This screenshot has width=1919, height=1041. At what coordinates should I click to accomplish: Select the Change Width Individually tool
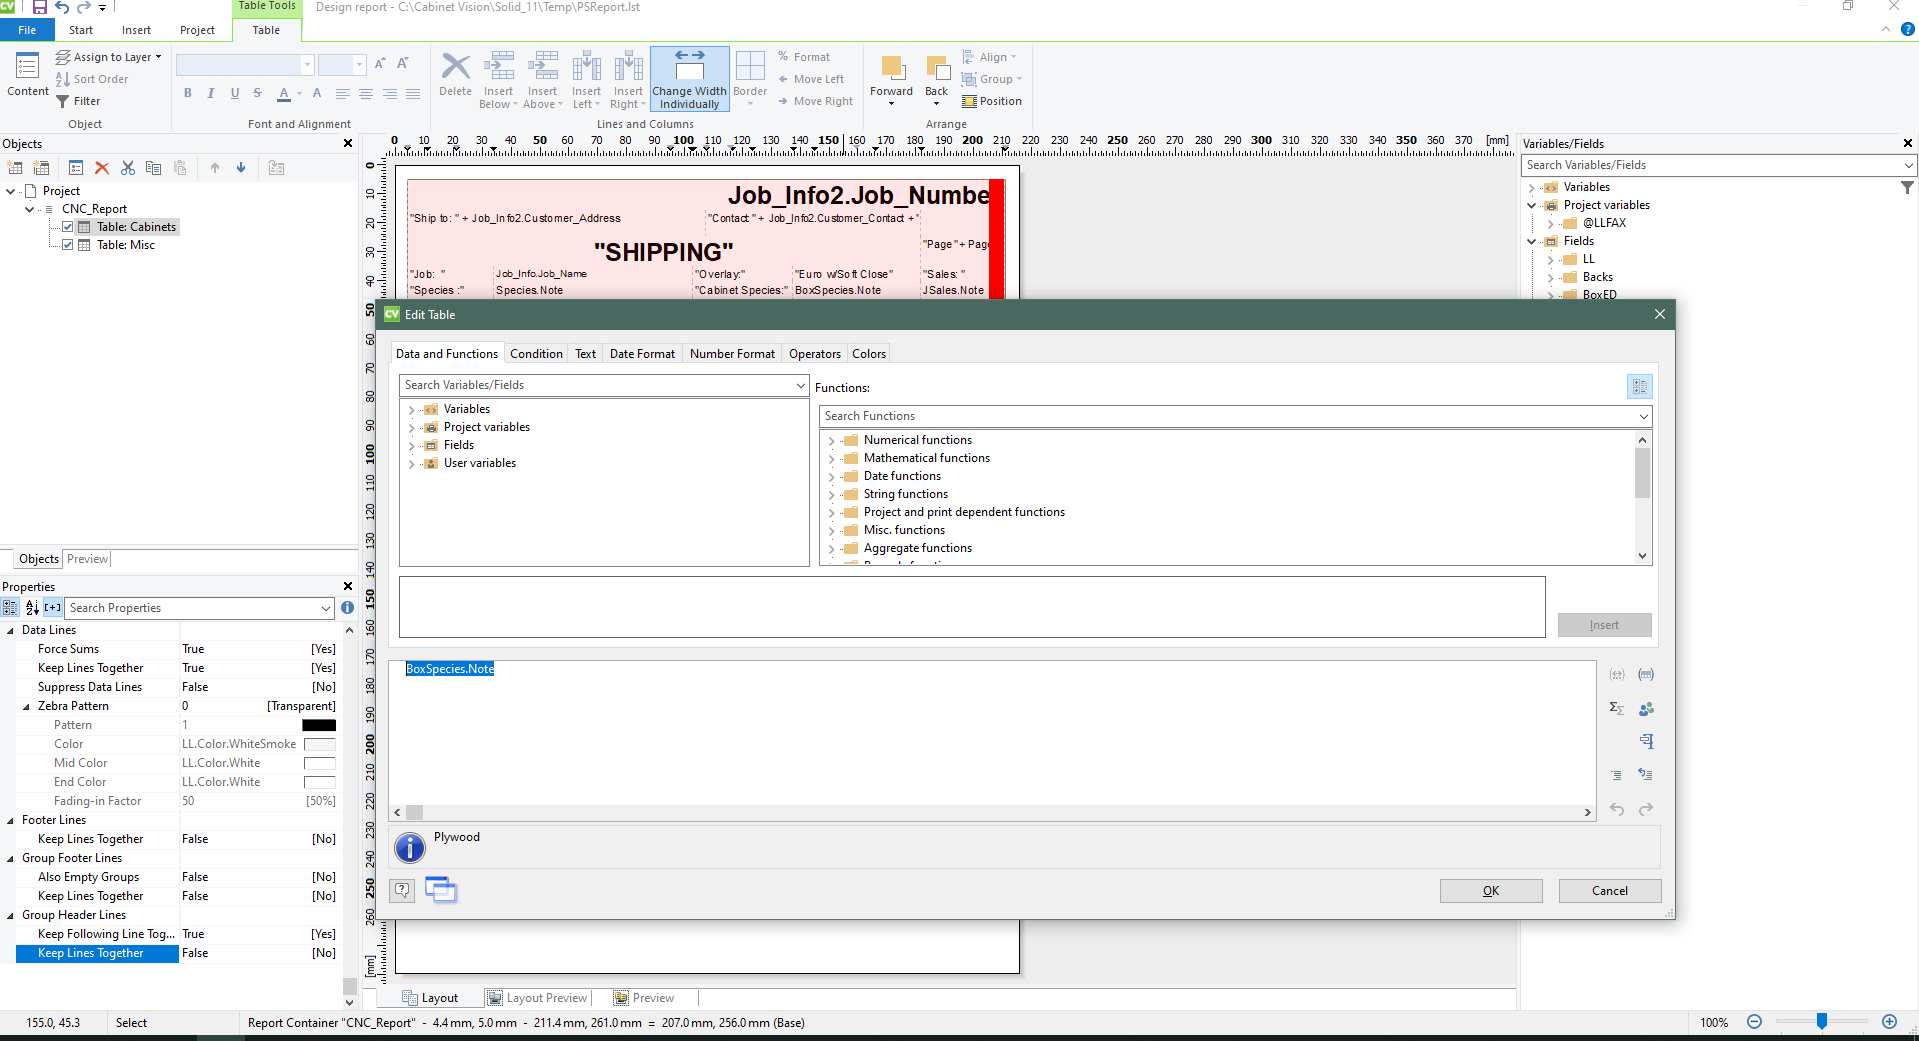(x=689, y=78)
